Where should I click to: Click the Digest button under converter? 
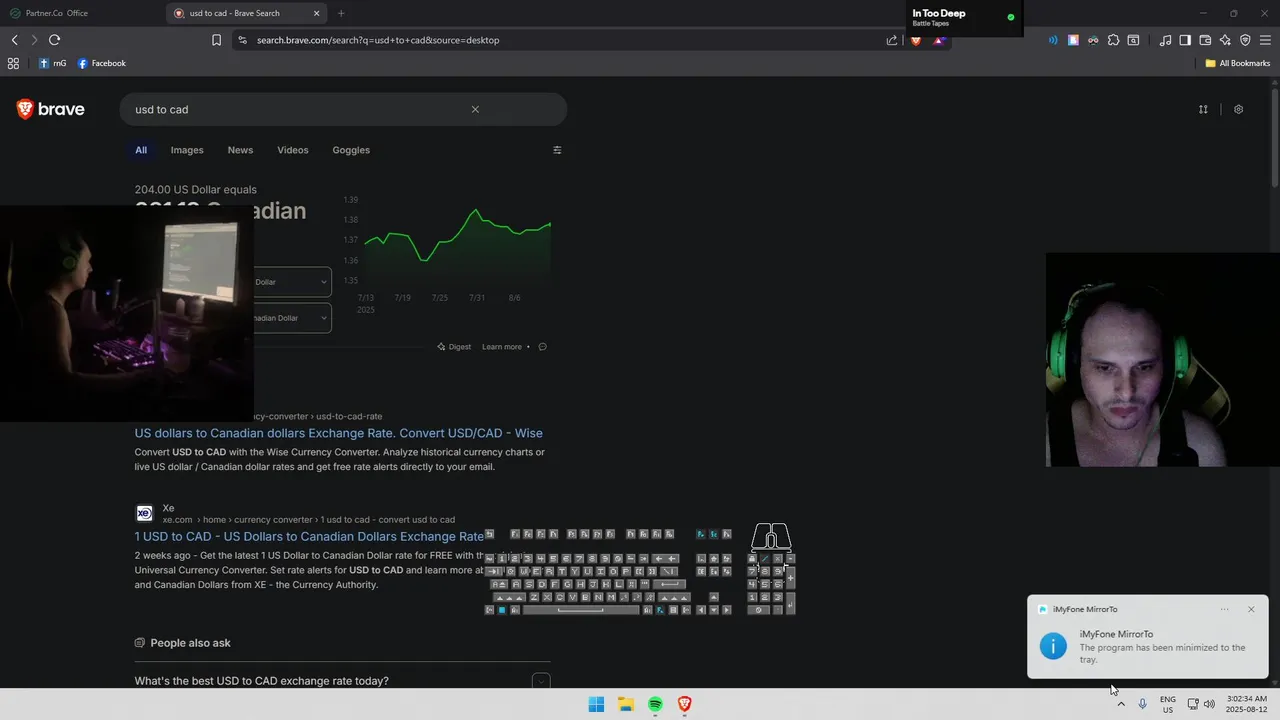tap(454, 347)
